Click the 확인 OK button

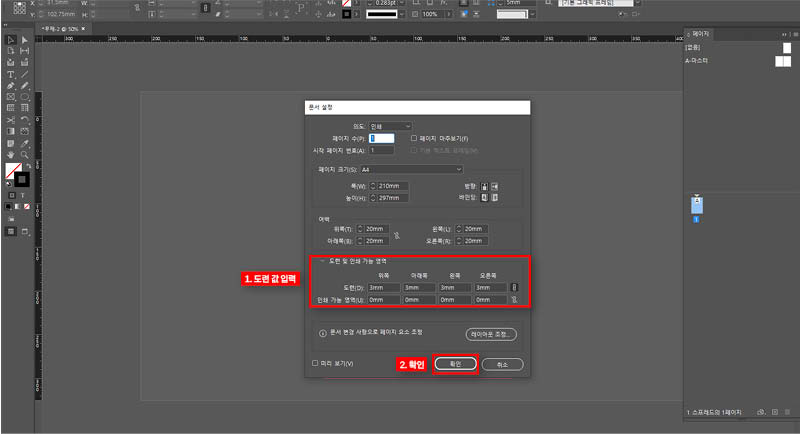(456, 364)
